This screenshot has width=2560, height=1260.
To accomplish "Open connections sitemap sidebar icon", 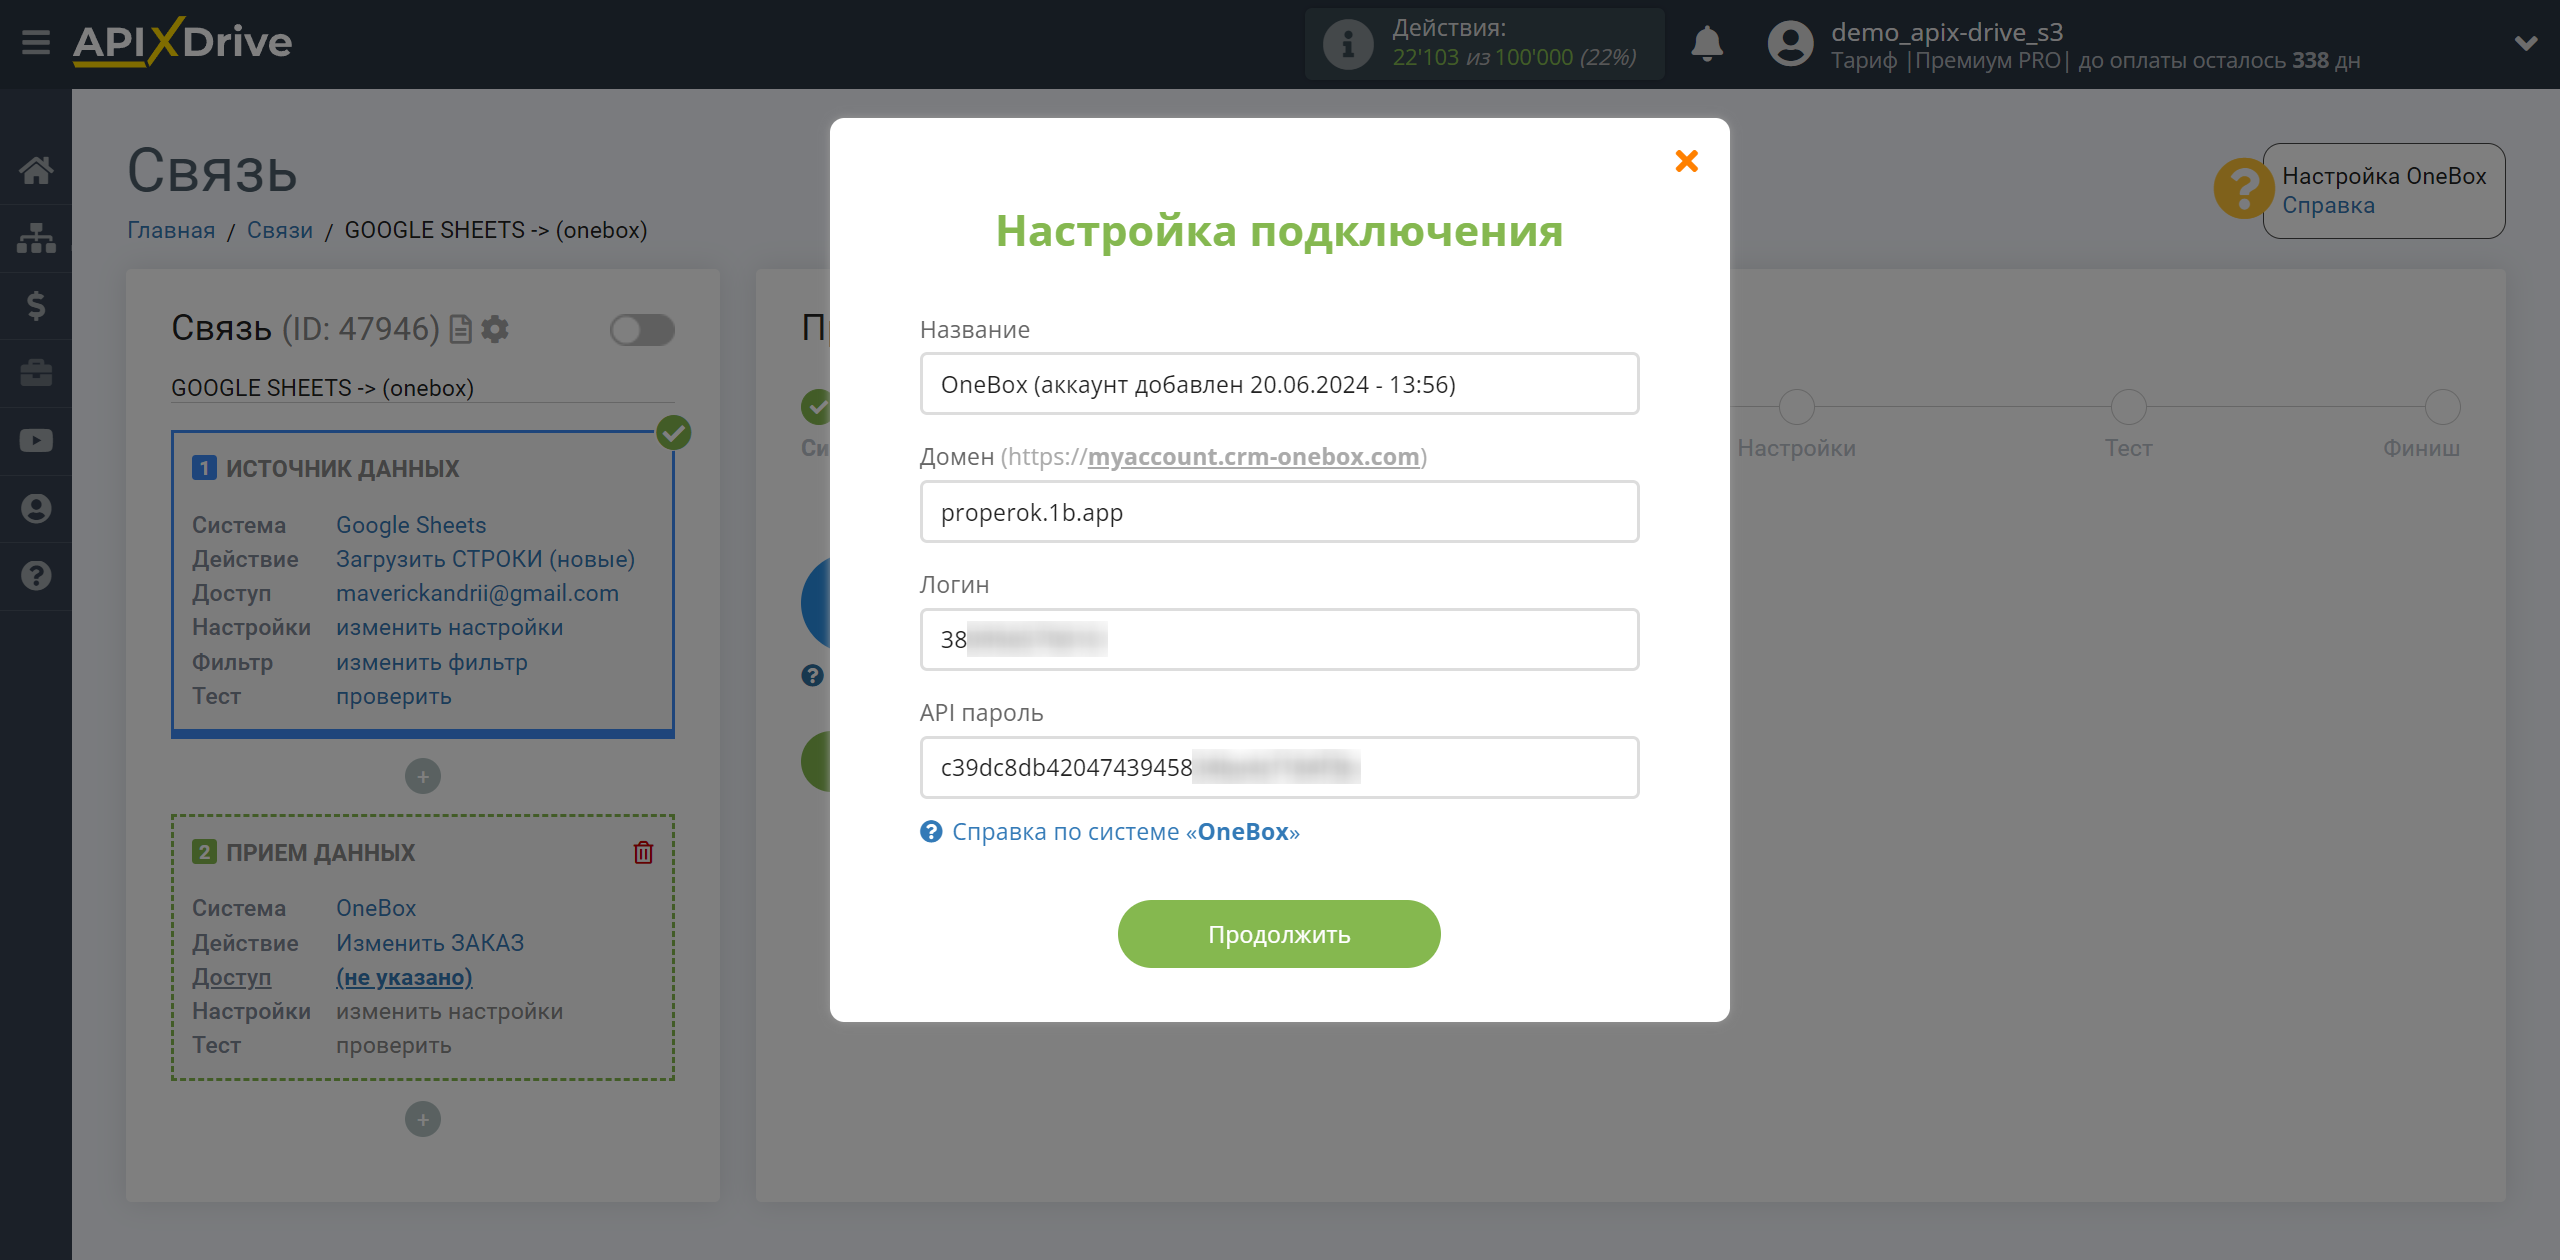I will [36, 238].
